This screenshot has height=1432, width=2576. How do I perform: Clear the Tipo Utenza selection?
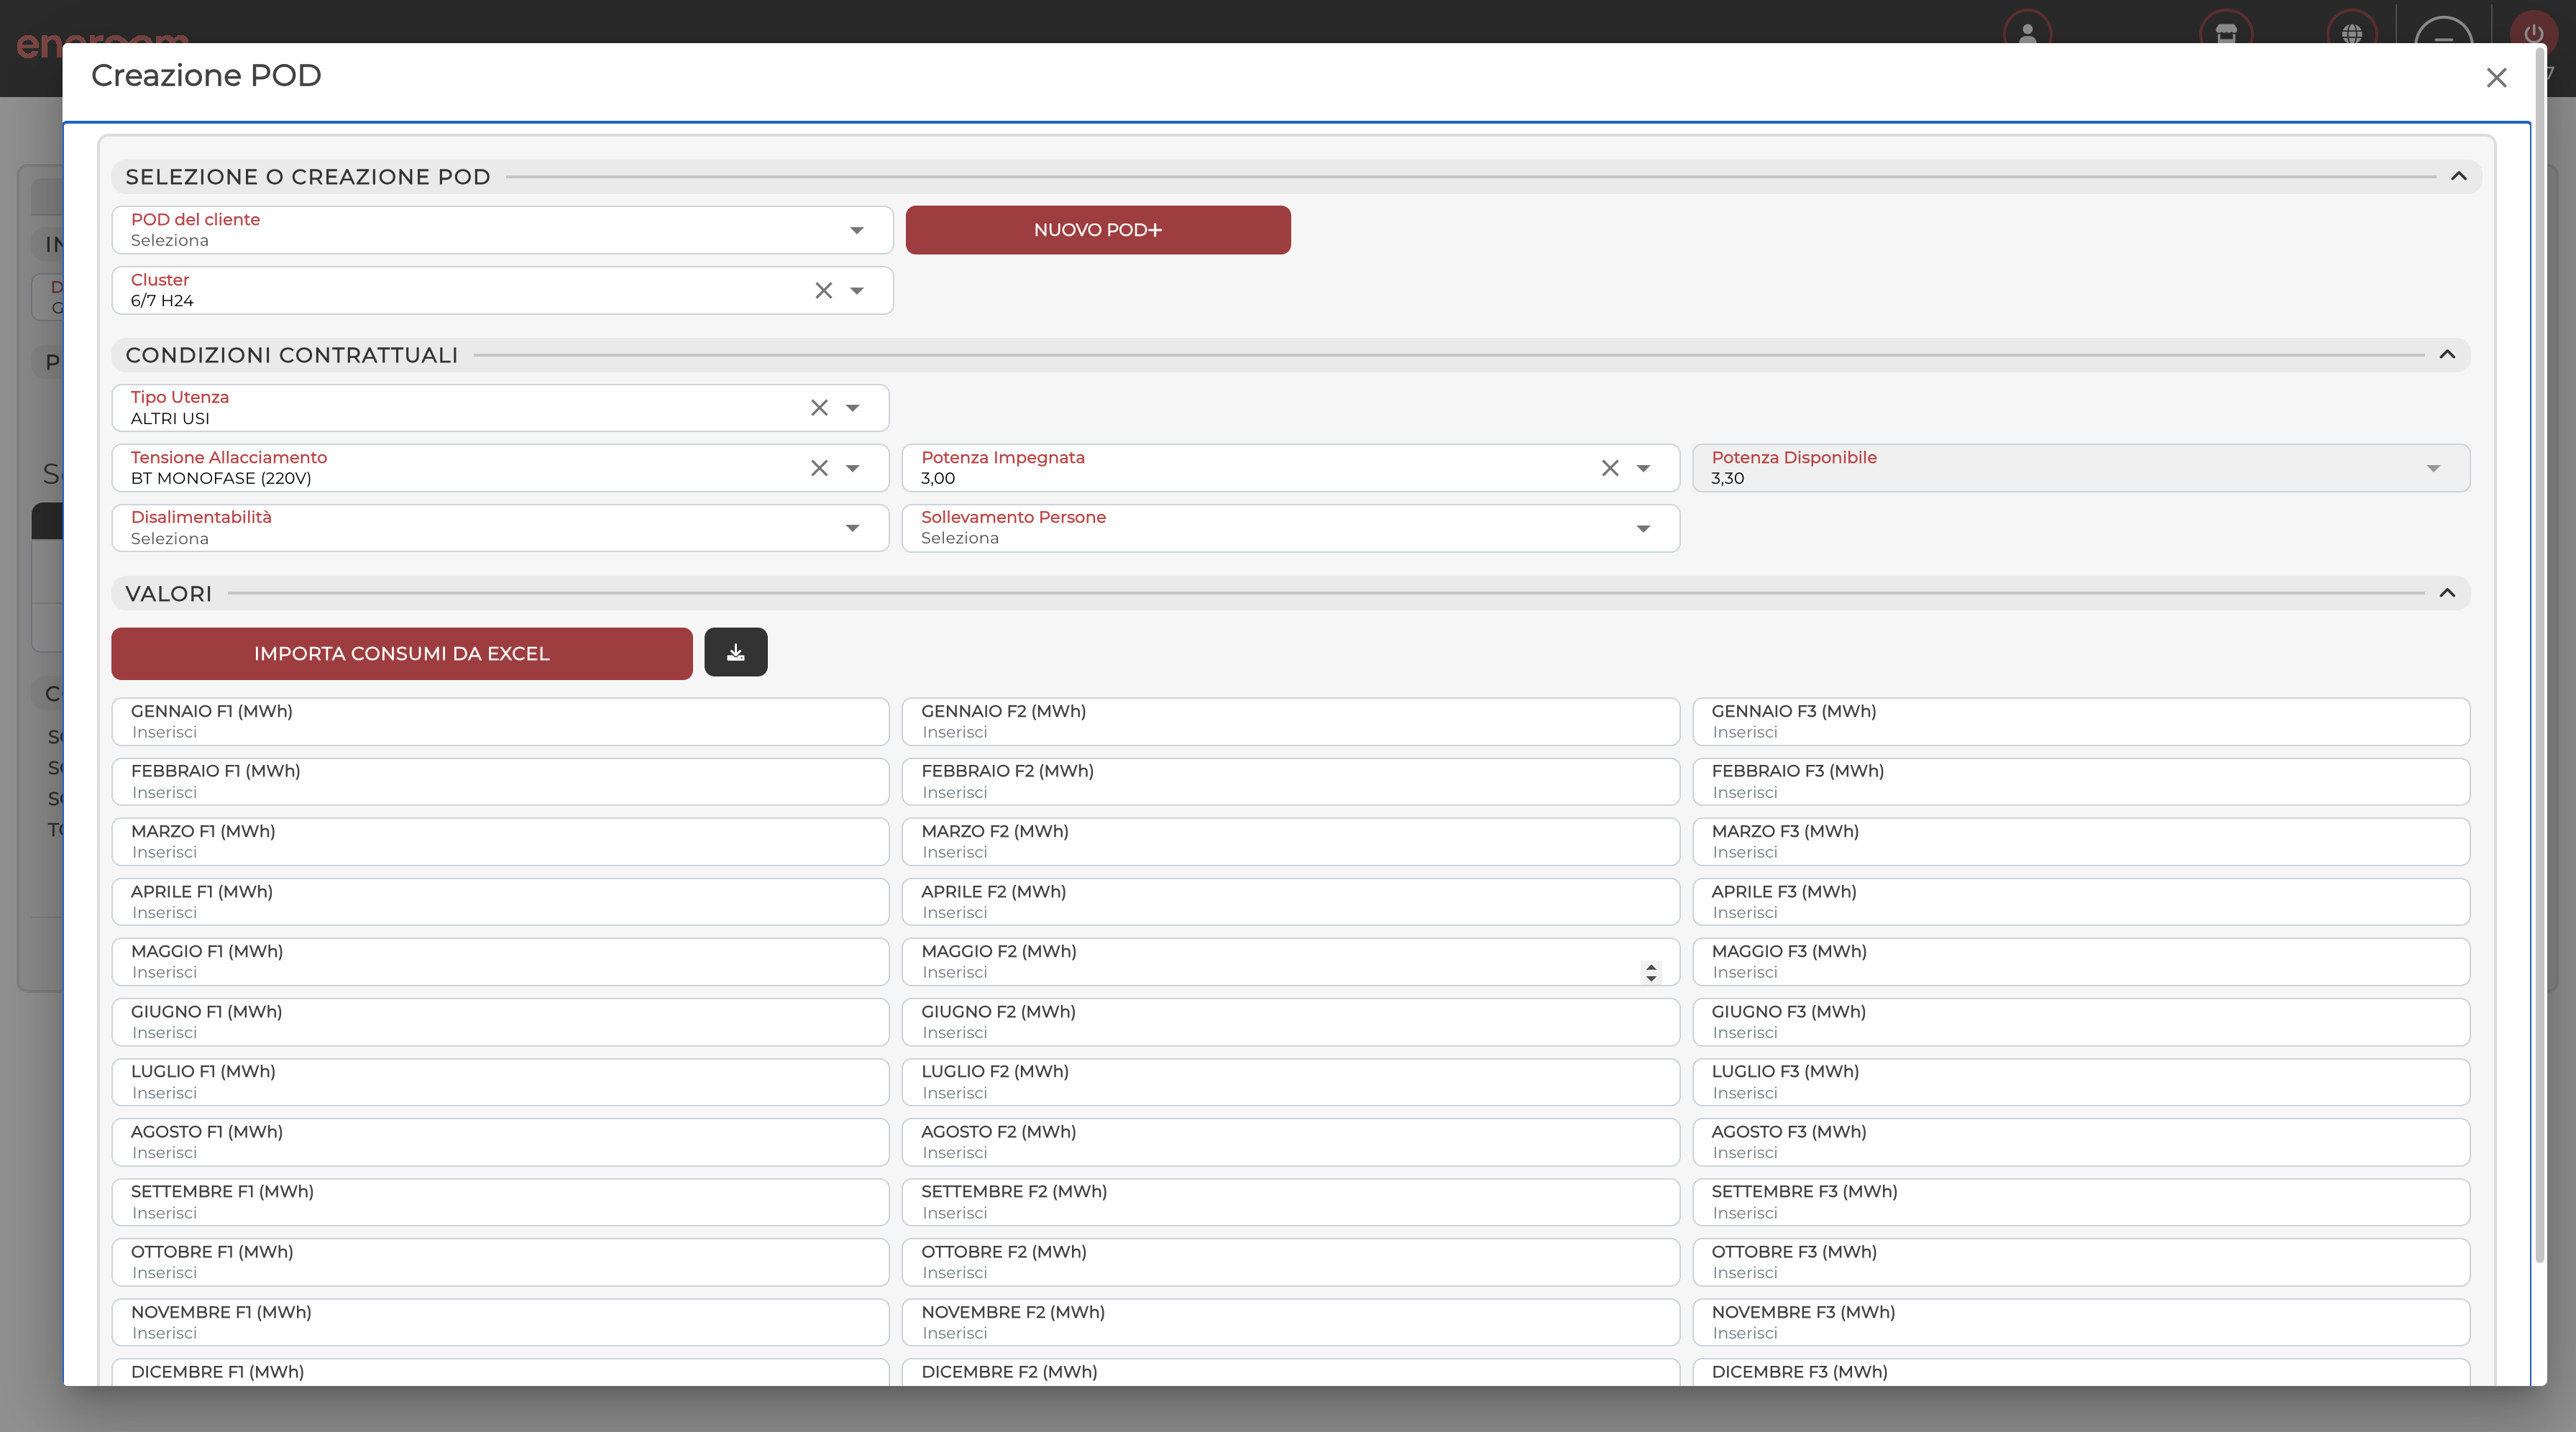point(819,407)
